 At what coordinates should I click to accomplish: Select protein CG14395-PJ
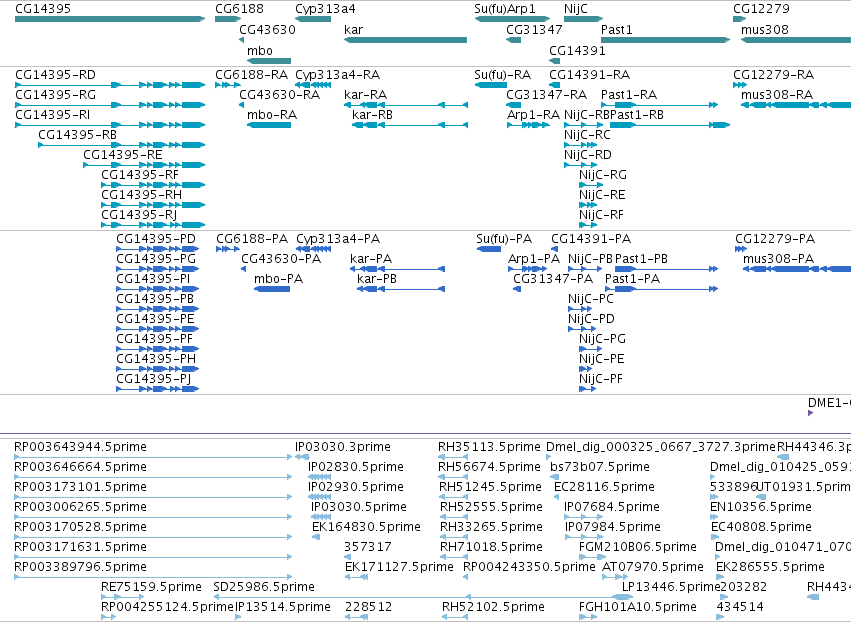(157, 389)
